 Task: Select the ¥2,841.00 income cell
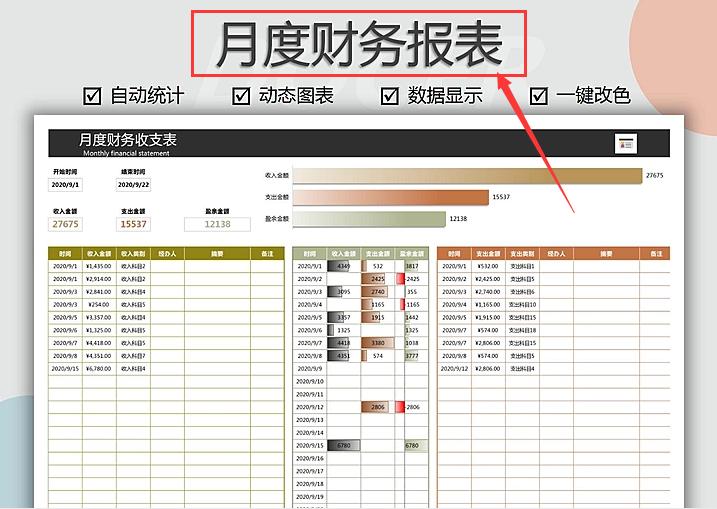click(x=99, y=291)
